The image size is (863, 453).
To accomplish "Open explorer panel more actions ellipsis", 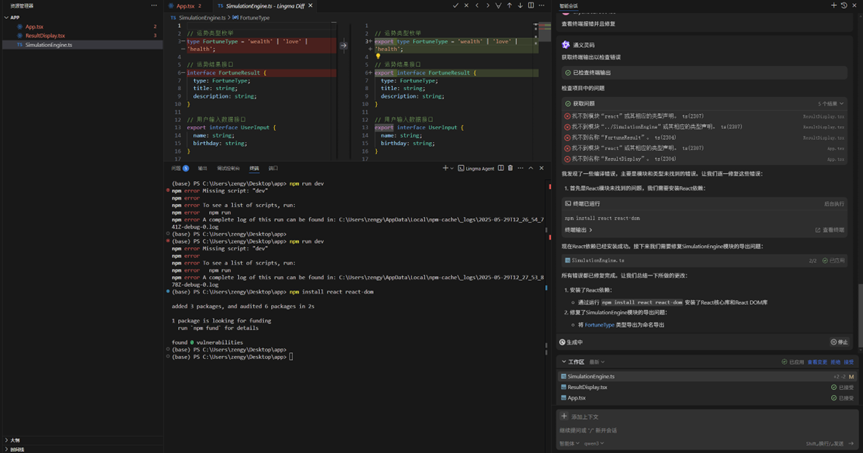I will point(154,6).
